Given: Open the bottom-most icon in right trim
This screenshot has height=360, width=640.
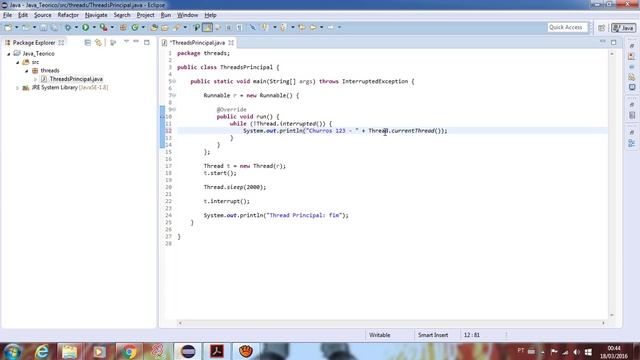Looking at the screenshot, I should tap(632, 143).
